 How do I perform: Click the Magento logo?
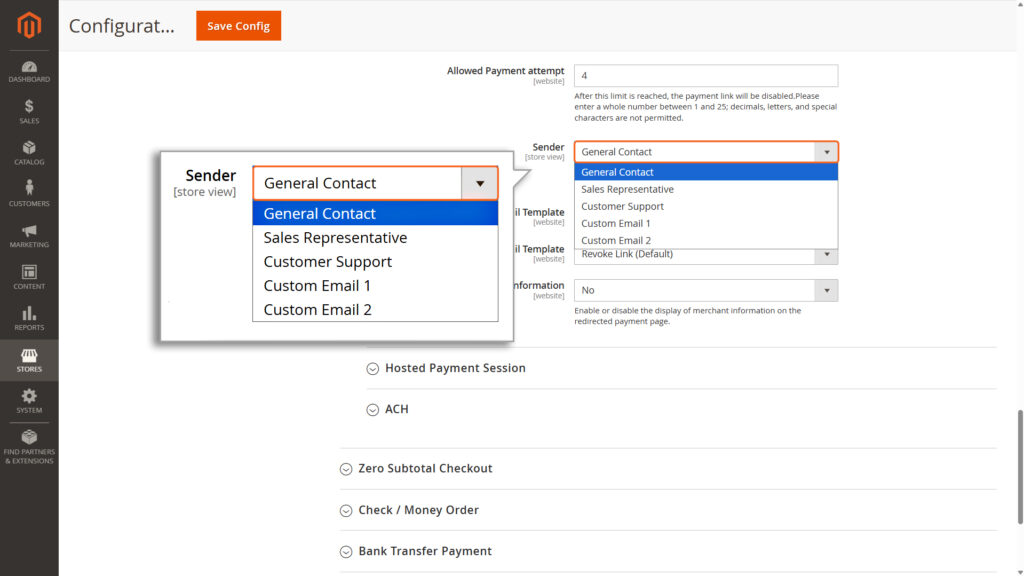pos(29,22)
